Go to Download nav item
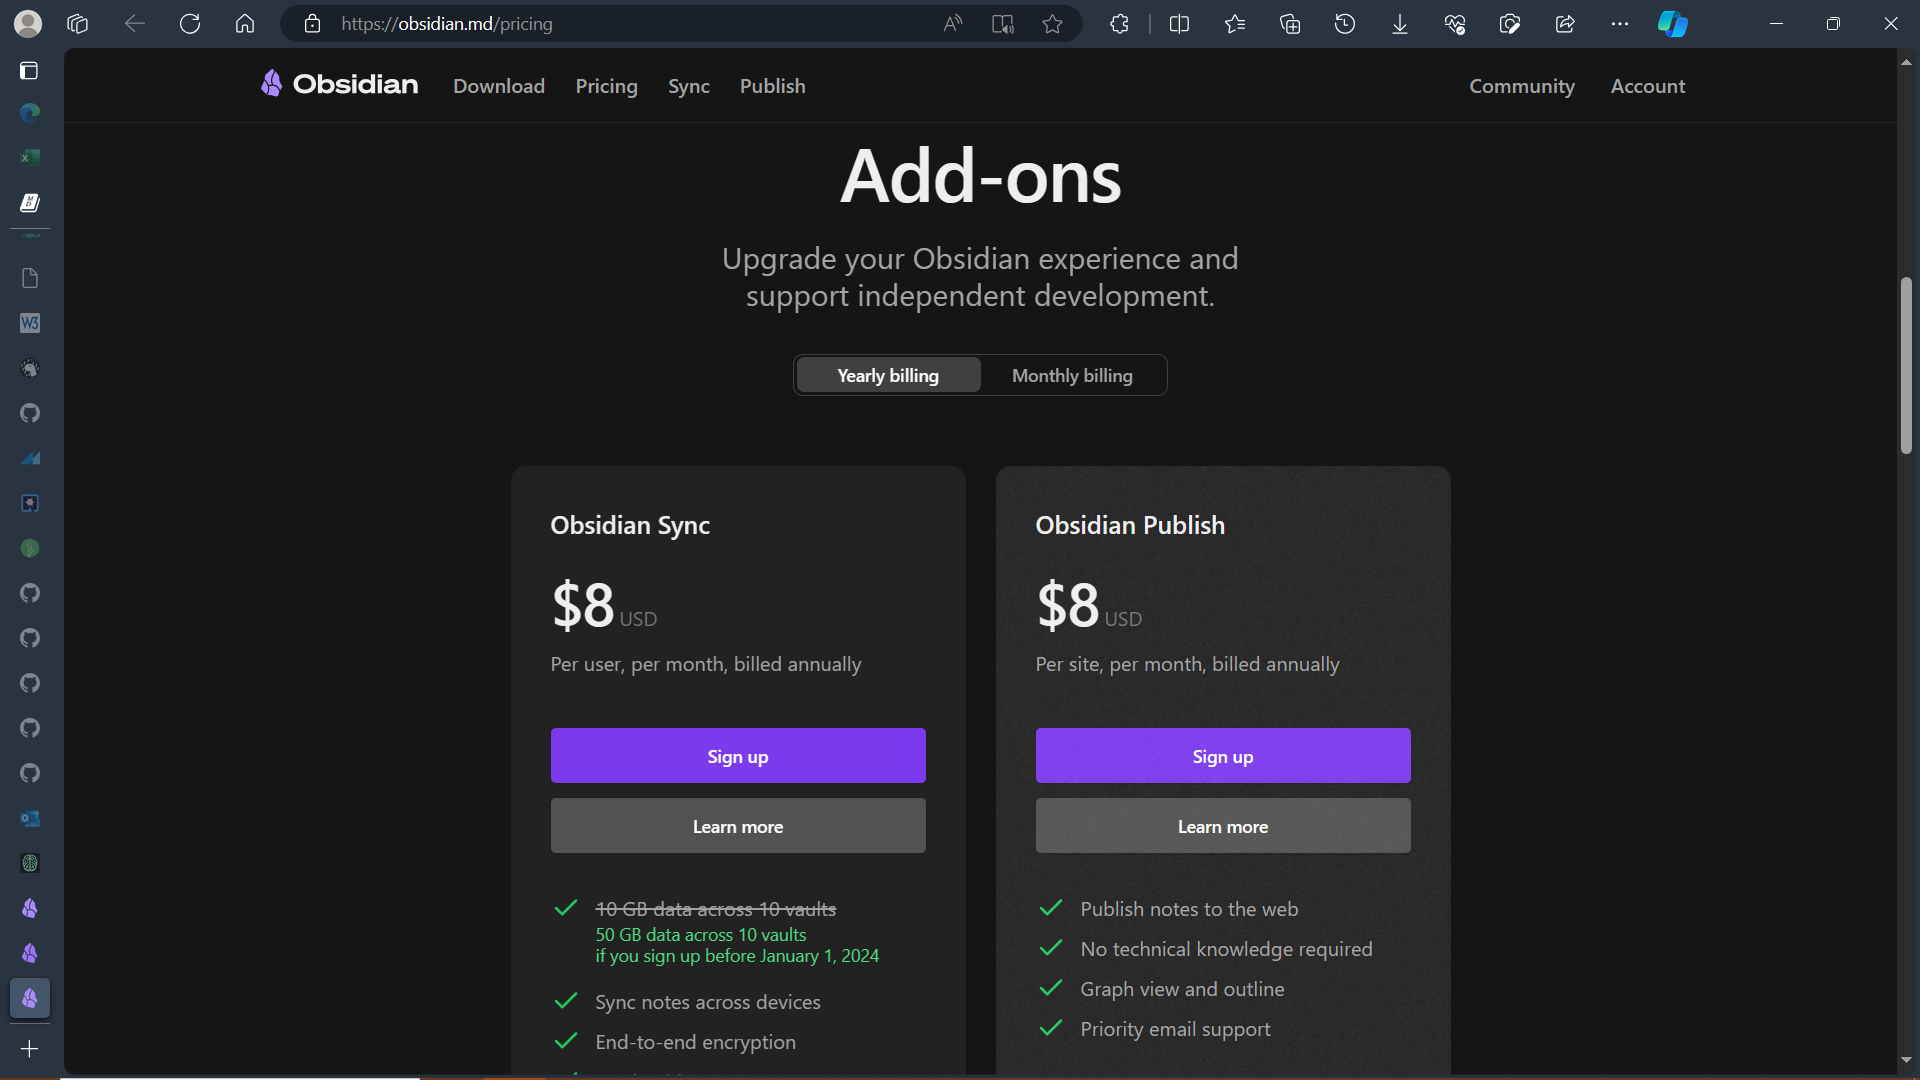This screenshot has width=1920, height=1080. point(499,86)
